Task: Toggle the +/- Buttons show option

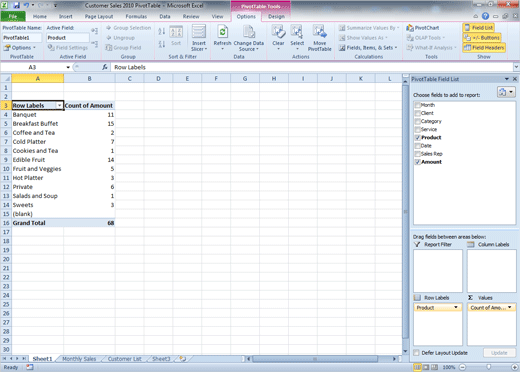Action: click(482, 38)
